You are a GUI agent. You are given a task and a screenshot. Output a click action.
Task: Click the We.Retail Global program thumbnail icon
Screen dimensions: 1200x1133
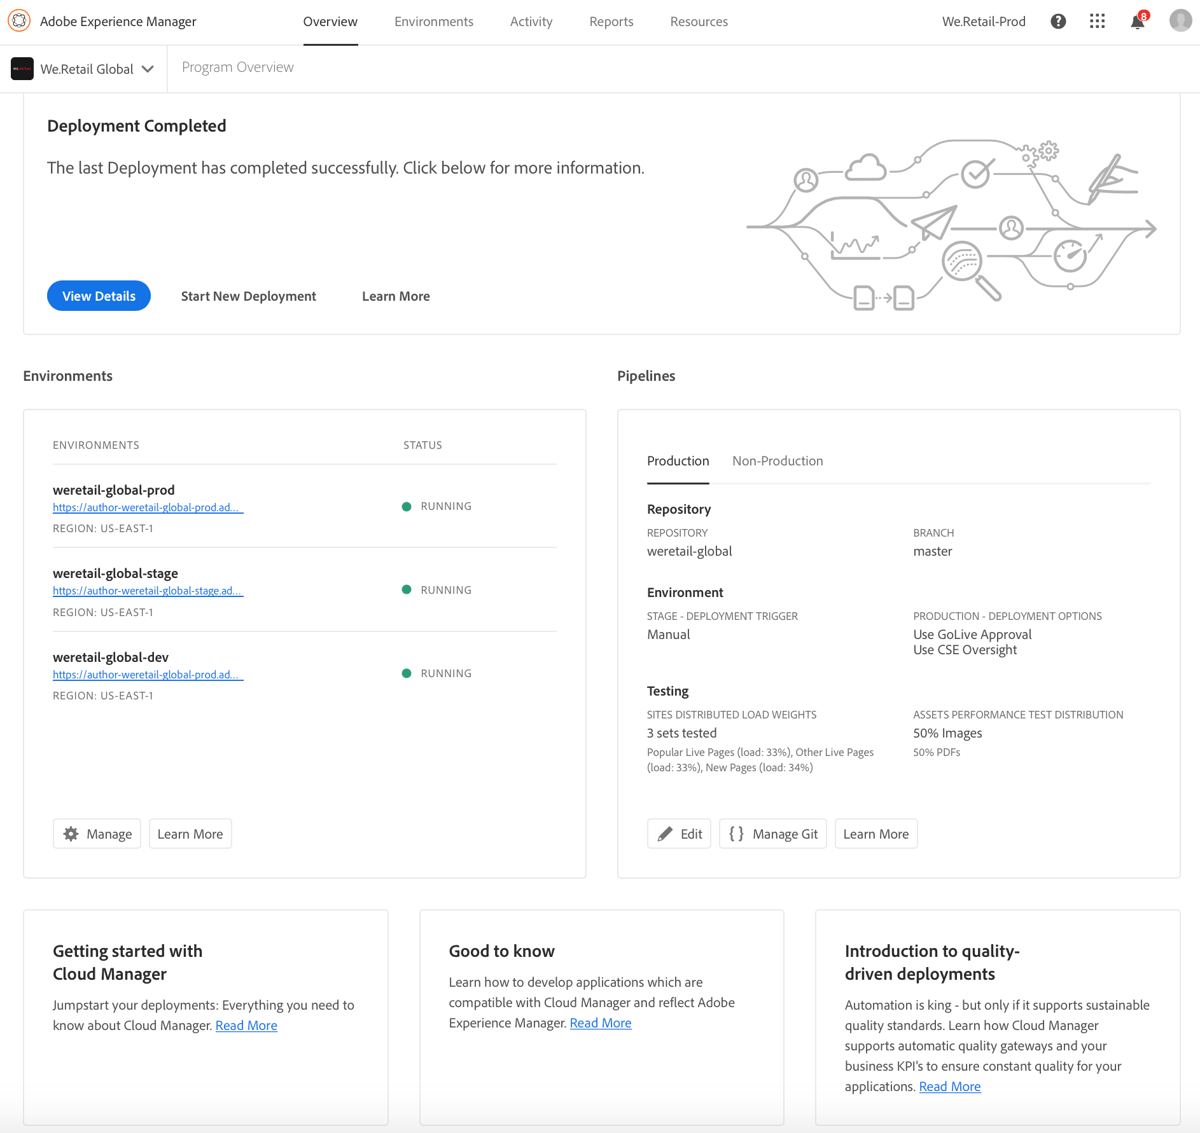[22, 69]
